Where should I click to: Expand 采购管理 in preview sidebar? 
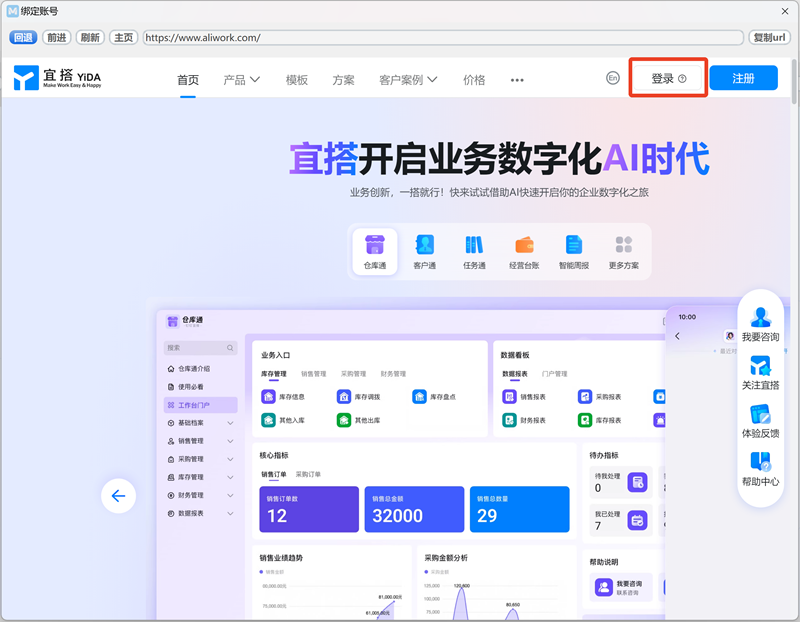pos(230,459)
